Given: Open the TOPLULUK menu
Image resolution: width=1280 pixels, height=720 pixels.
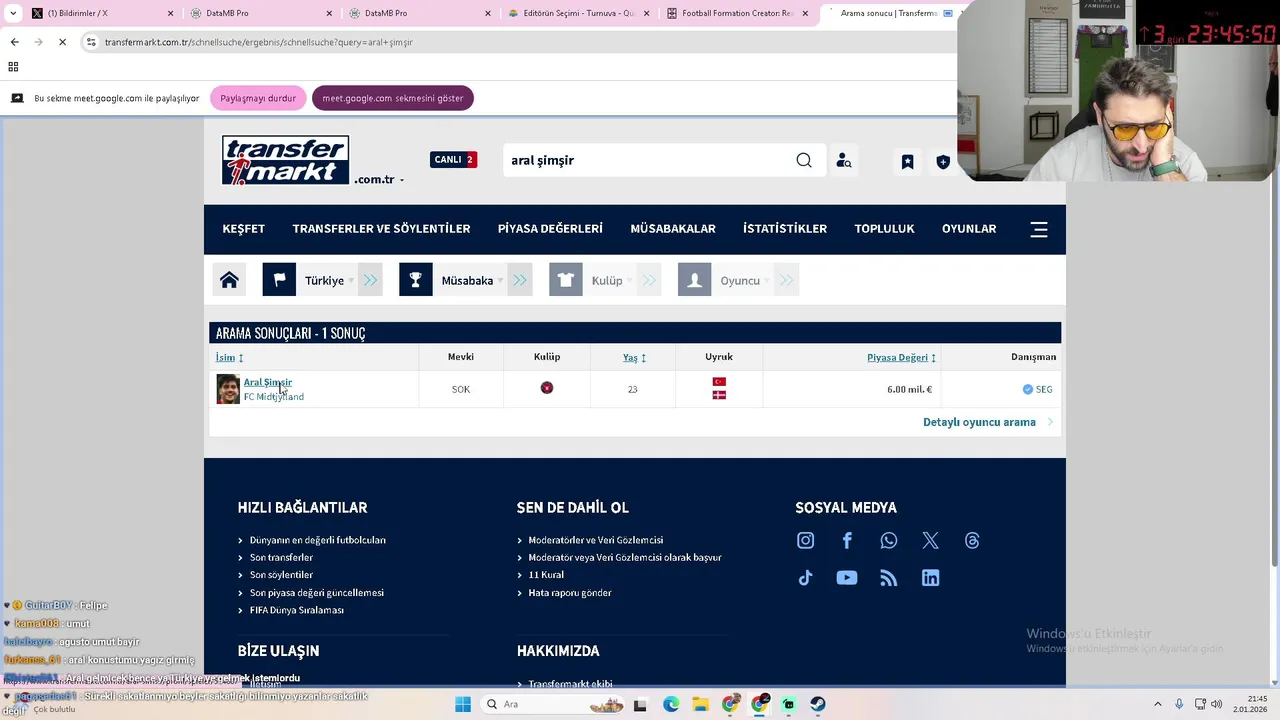Looking at the screenshot, I should (x=884, y=229).
